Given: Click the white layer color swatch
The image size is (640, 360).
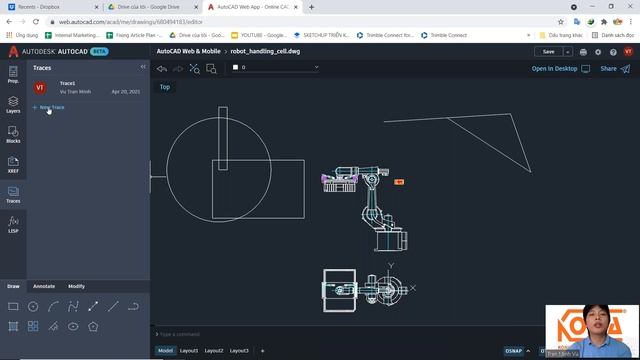Looking at the screenshot, I should 236,67.
